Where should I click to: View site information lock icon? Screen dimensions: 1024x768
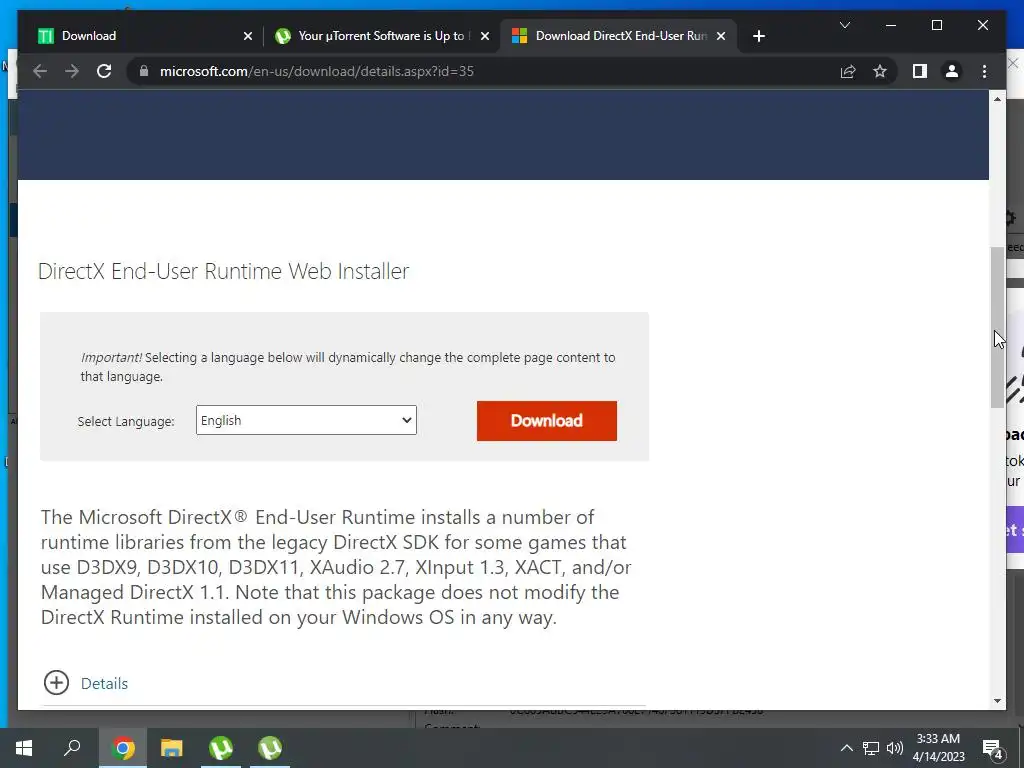click(143, 71)
